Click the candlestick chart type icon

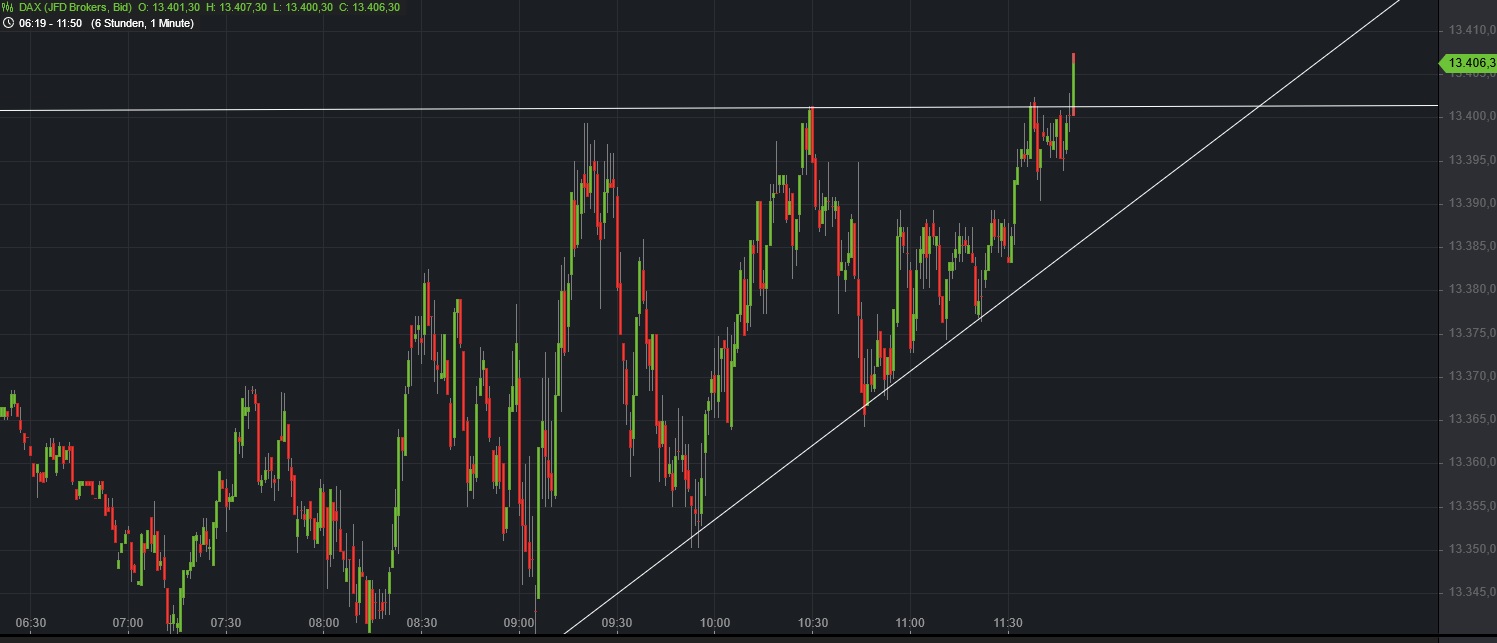pos(8,8)
